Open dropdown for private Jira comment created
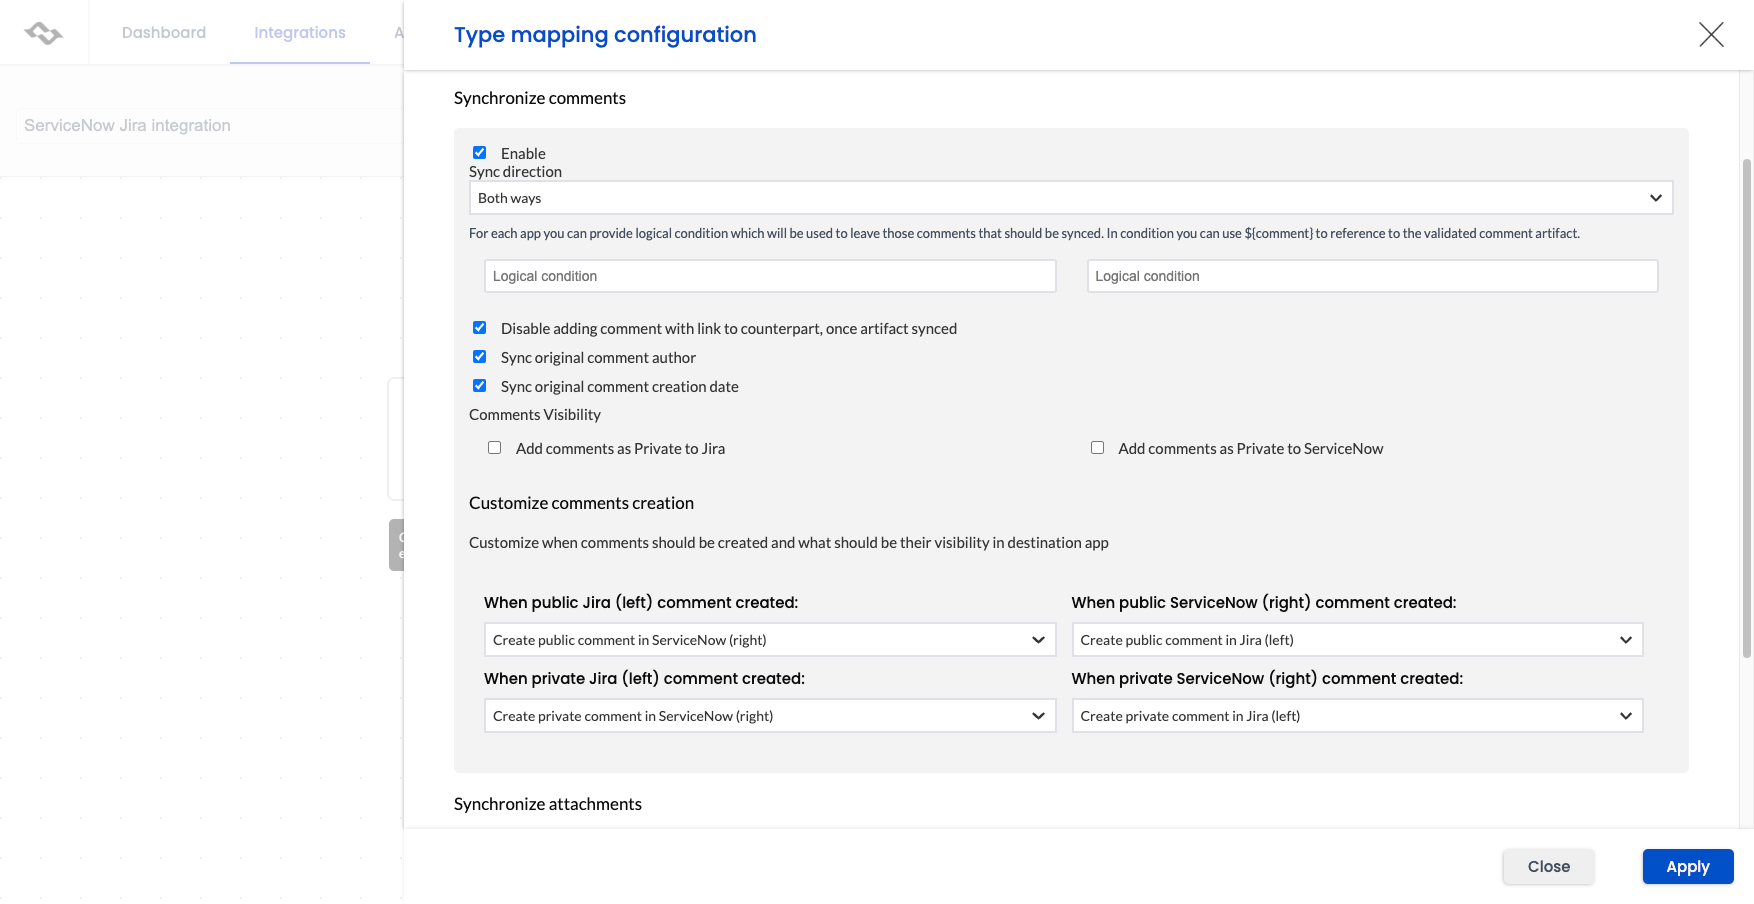The width and height of the screenshot is (1754, 904). (770, 716)
